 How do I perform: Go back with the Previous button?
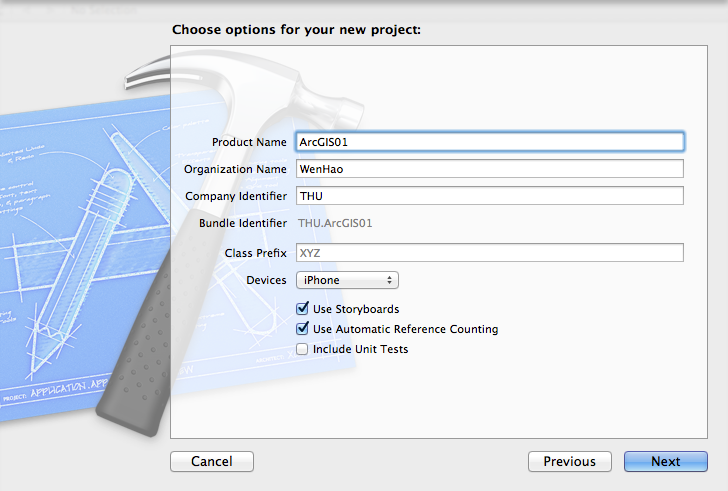click(x=569, y=462)
